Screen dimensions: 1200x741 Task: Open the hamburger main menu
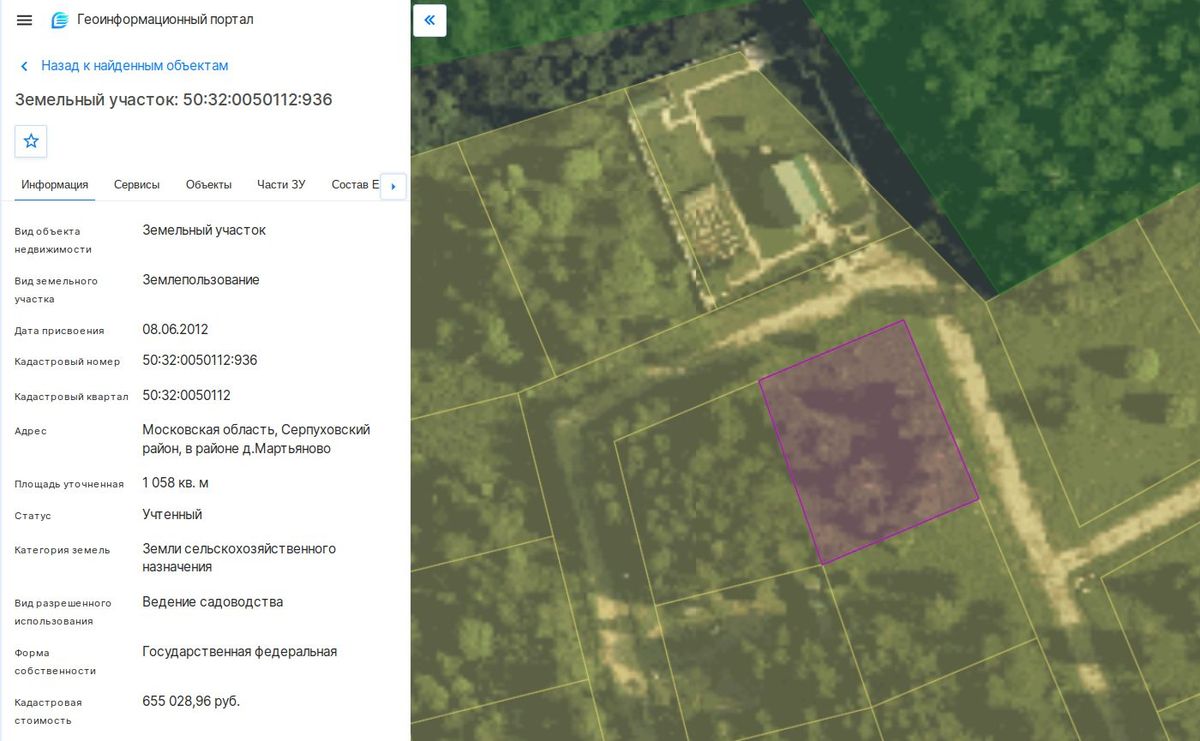pos(24,20)
